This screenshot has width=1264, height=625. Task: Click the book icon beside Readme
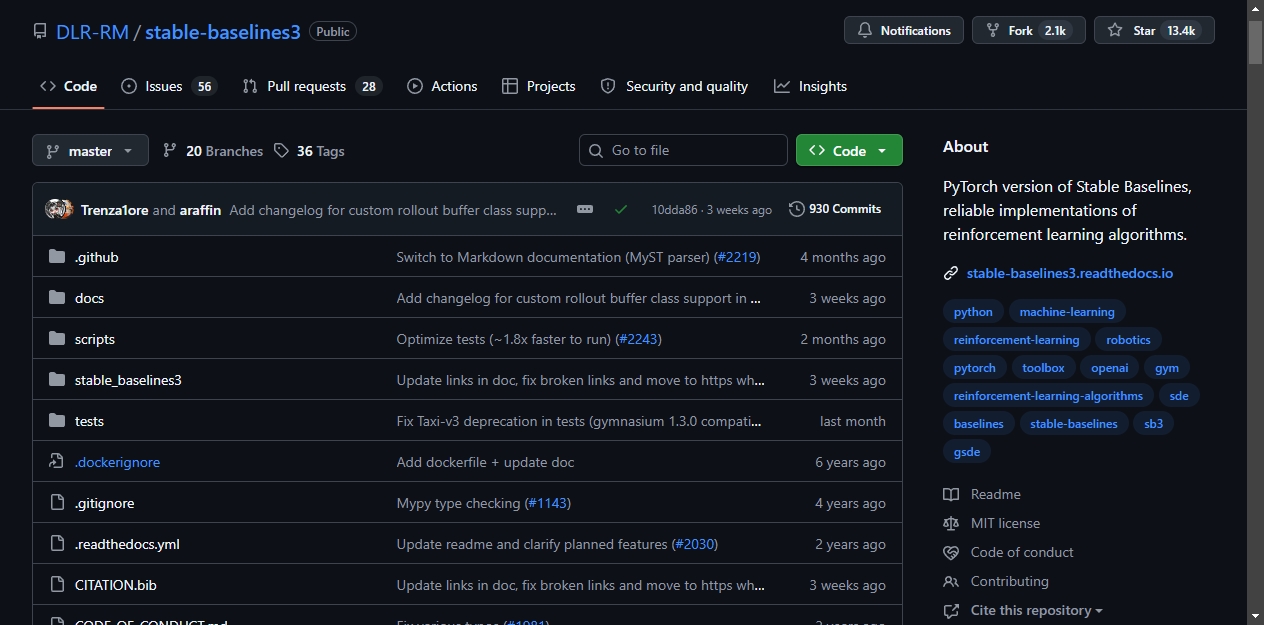click(x=951, y=494)
